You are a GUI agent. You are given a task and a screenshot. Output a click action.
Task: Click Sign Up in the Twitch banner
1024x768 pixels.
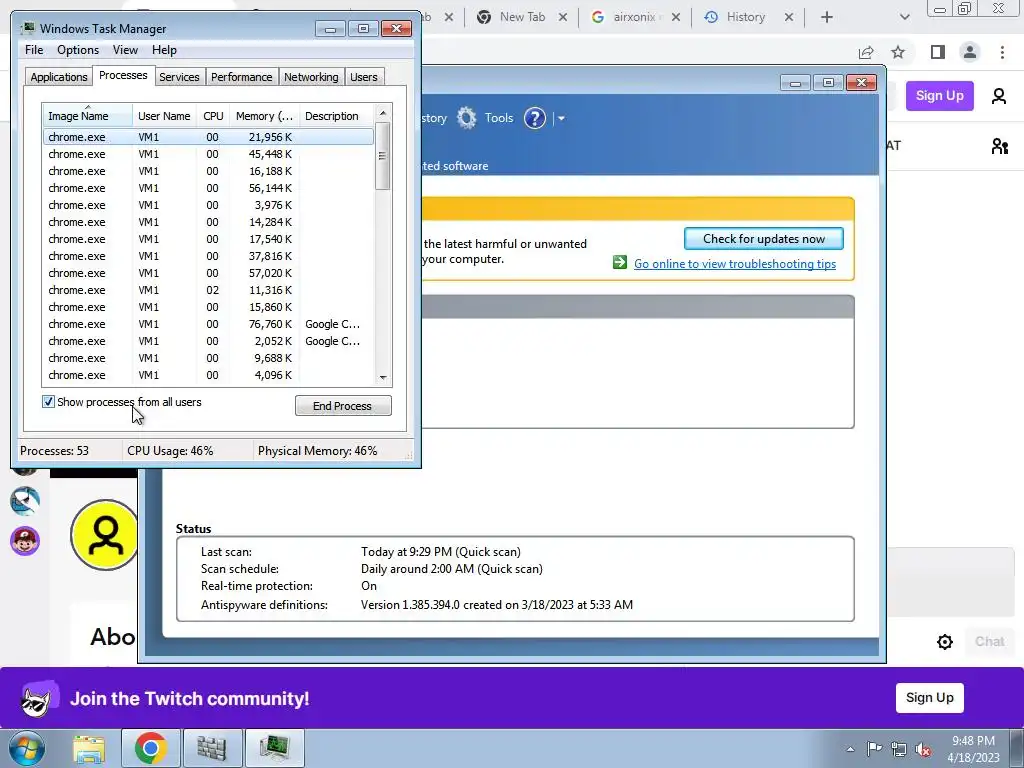pos(929,697)
